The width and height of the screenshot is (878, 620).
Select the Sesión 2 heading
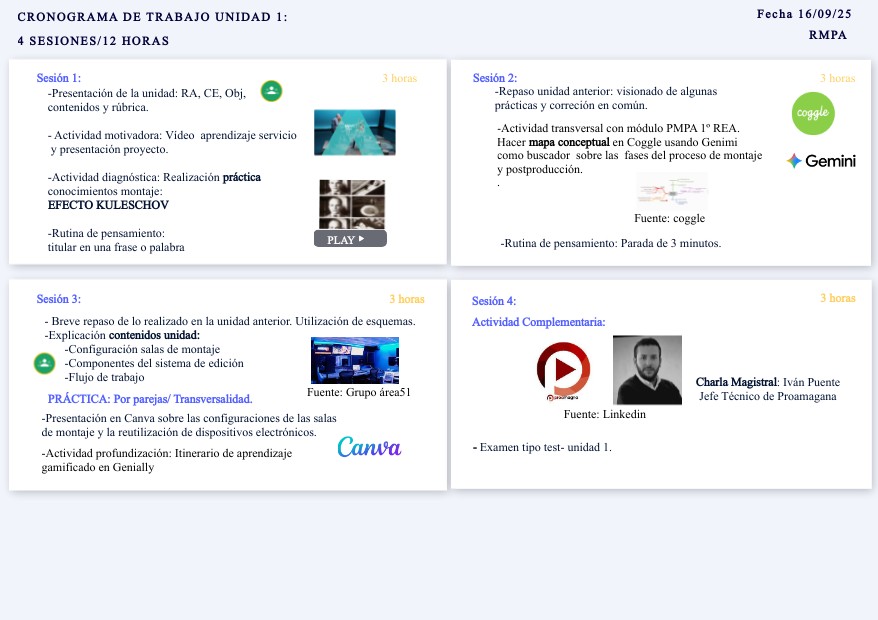point(495,78)
